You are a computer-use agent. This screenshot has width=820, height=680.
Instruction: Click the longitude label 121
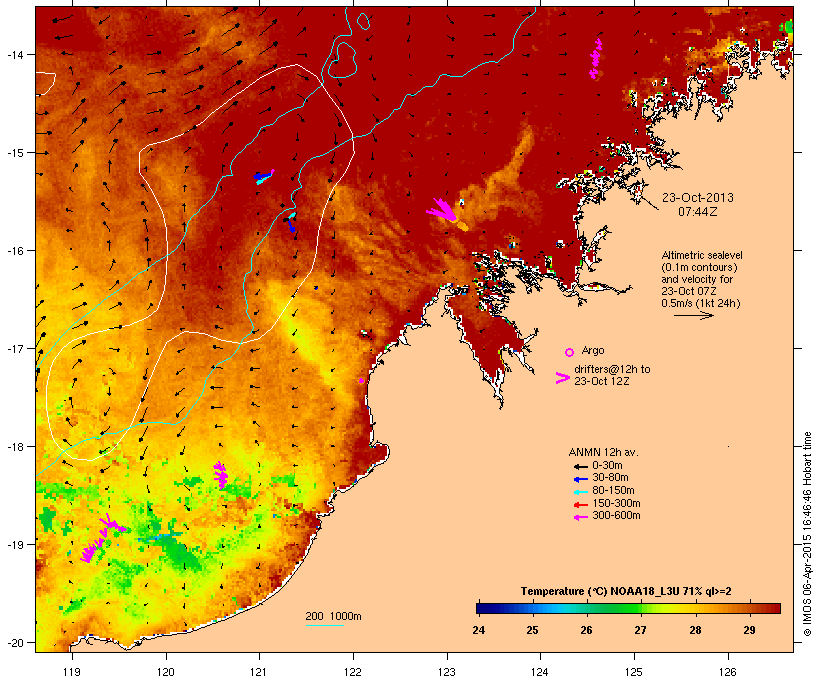pos(259,672)
